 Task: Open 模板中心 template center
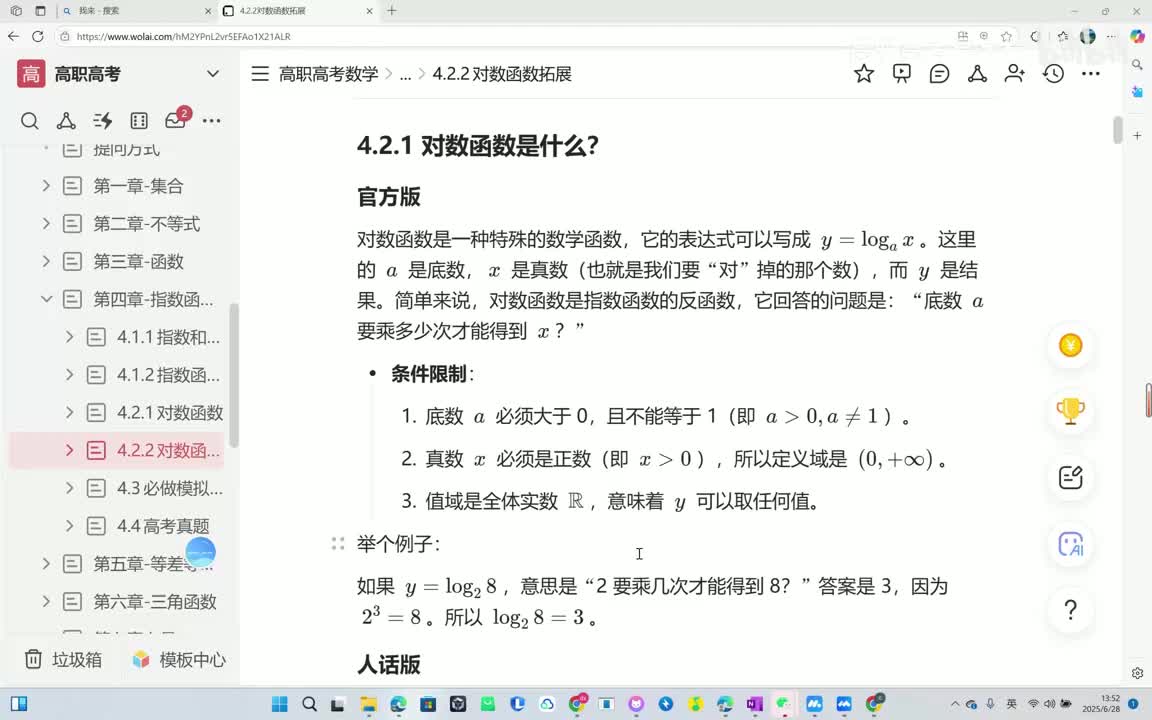click(179, 659)
